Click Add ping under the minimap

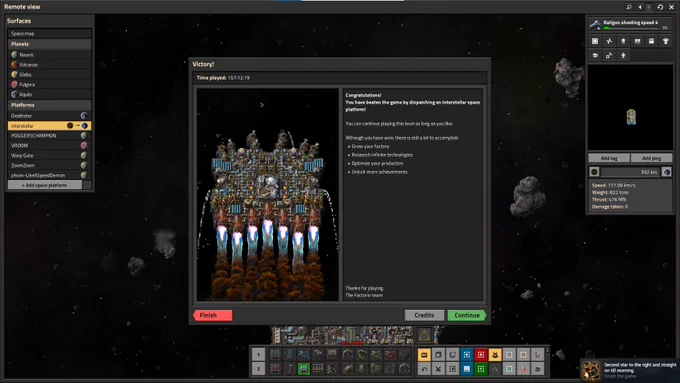[x=651, y=158]
